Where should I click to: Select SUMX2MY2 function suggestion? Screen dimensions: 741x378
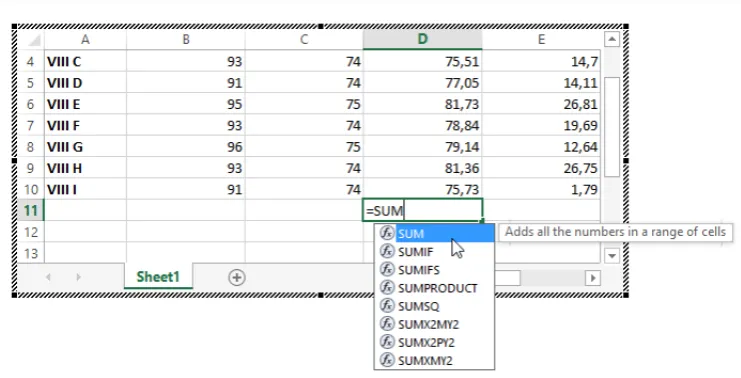click(x=434, y=324)
